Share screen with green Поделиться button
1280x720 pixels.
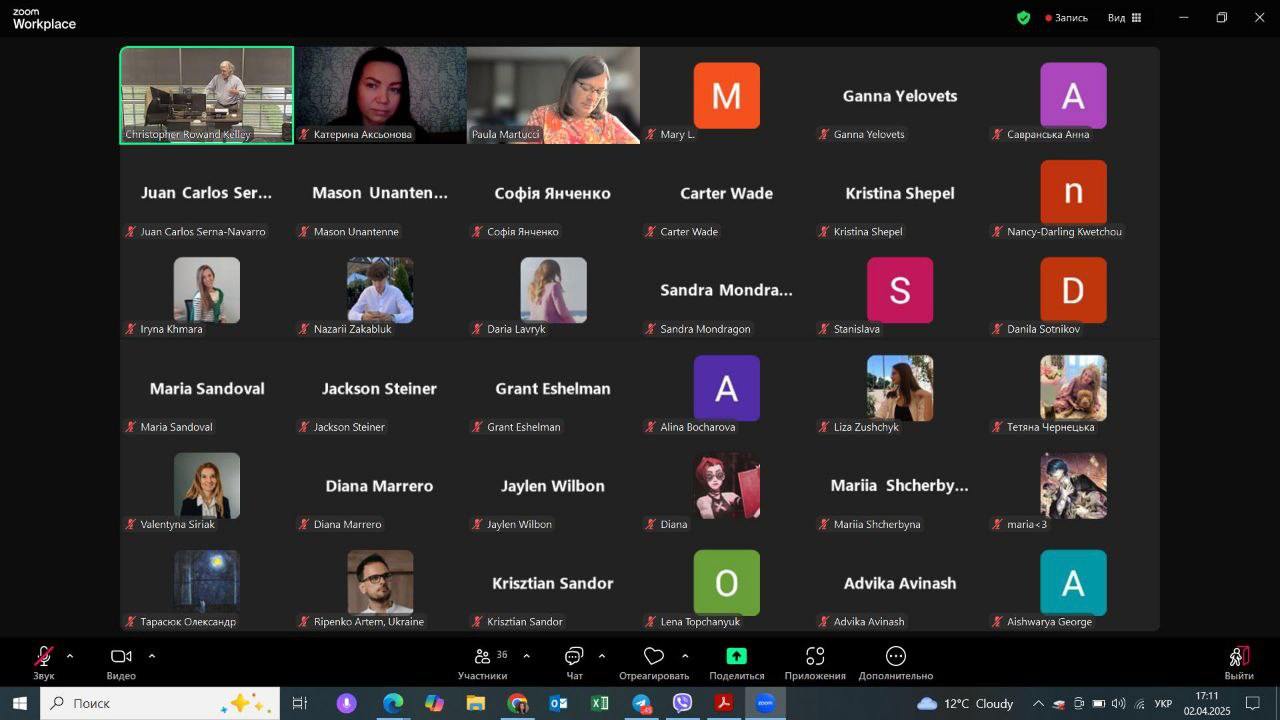(737, 663)
